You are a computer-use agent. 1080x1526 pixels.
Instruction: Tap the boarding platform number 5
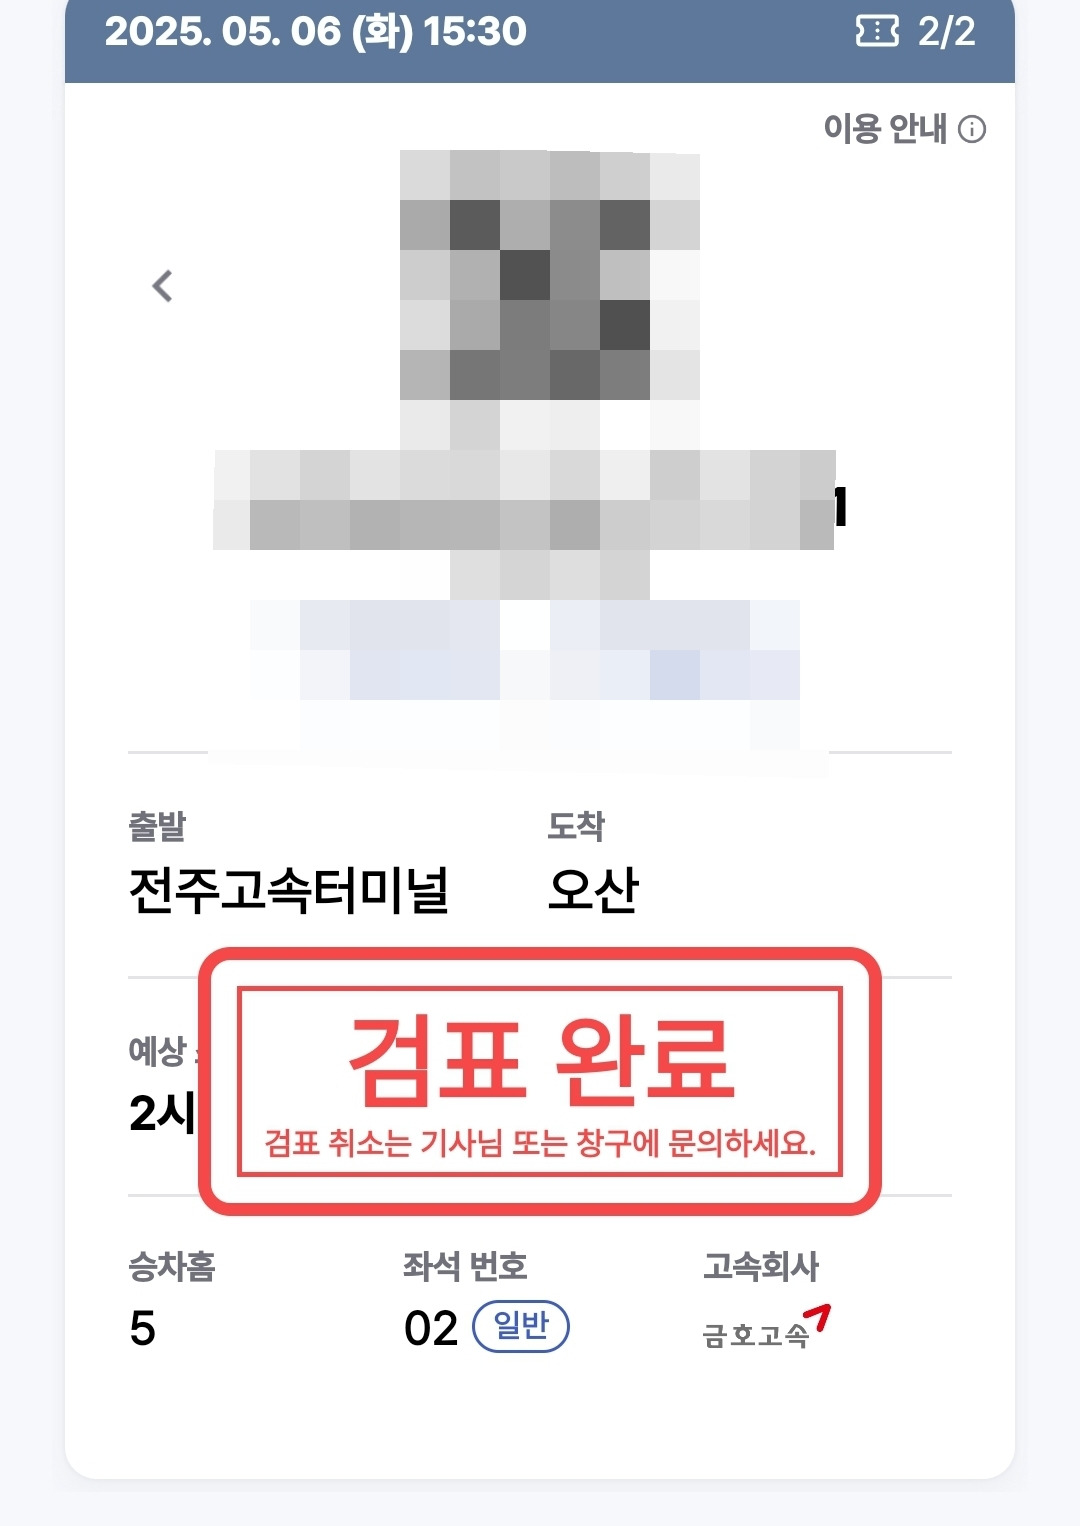[x=143, y=1329]
